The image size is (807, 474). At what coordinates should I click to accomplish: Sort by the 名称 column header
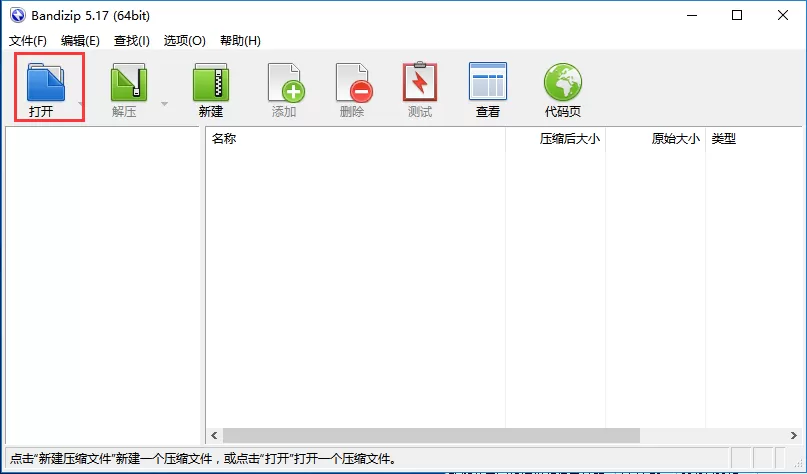pyautogui.click(x=356, y=138)
